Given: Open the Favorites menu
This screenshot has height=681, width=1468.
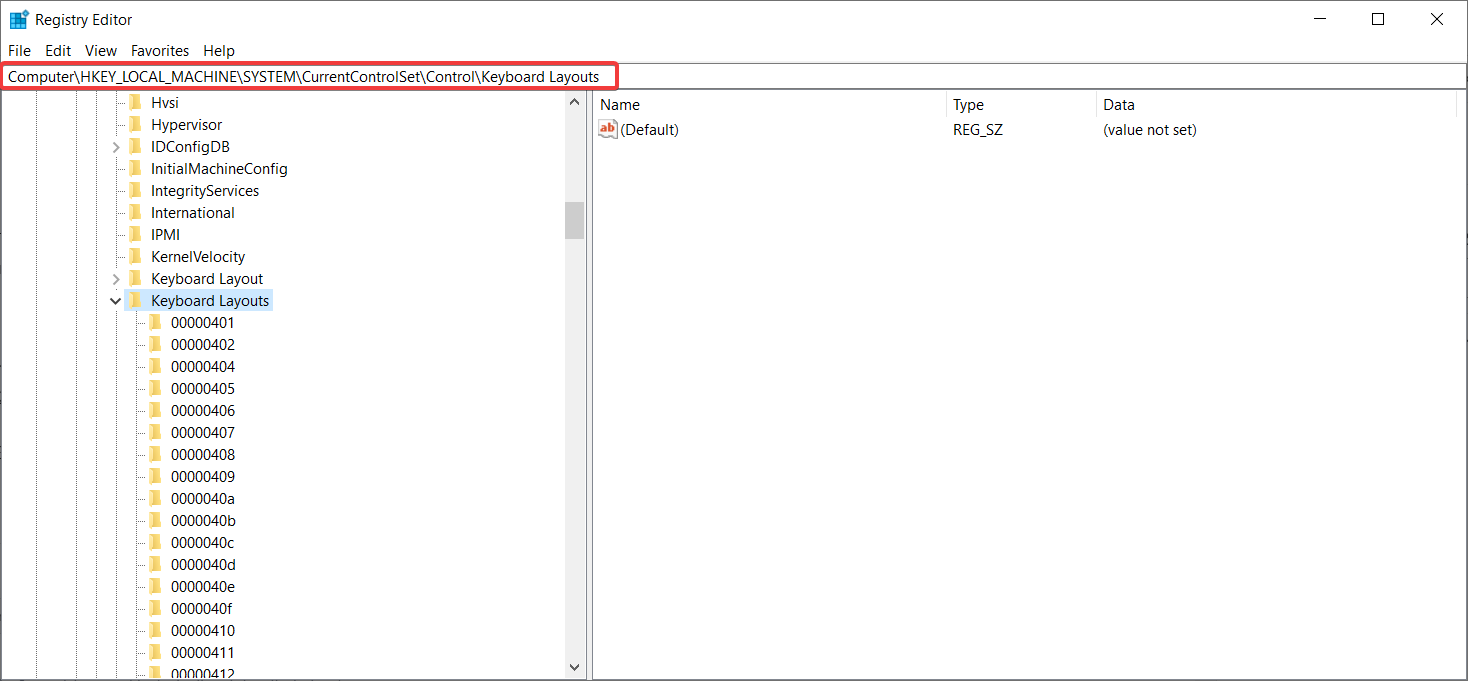Looking at the screenshot, I should click(159, 50).
